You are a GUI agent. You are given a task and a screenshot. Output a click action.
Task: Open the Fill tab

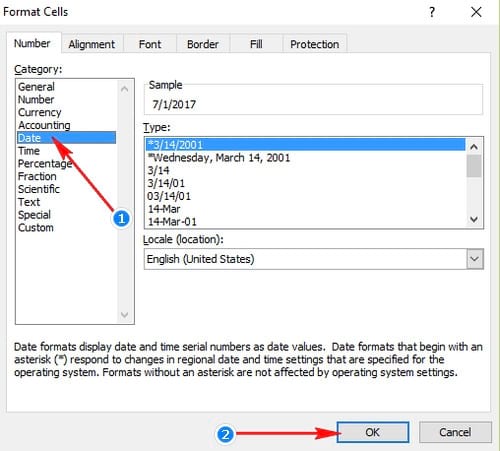(256, 44)
